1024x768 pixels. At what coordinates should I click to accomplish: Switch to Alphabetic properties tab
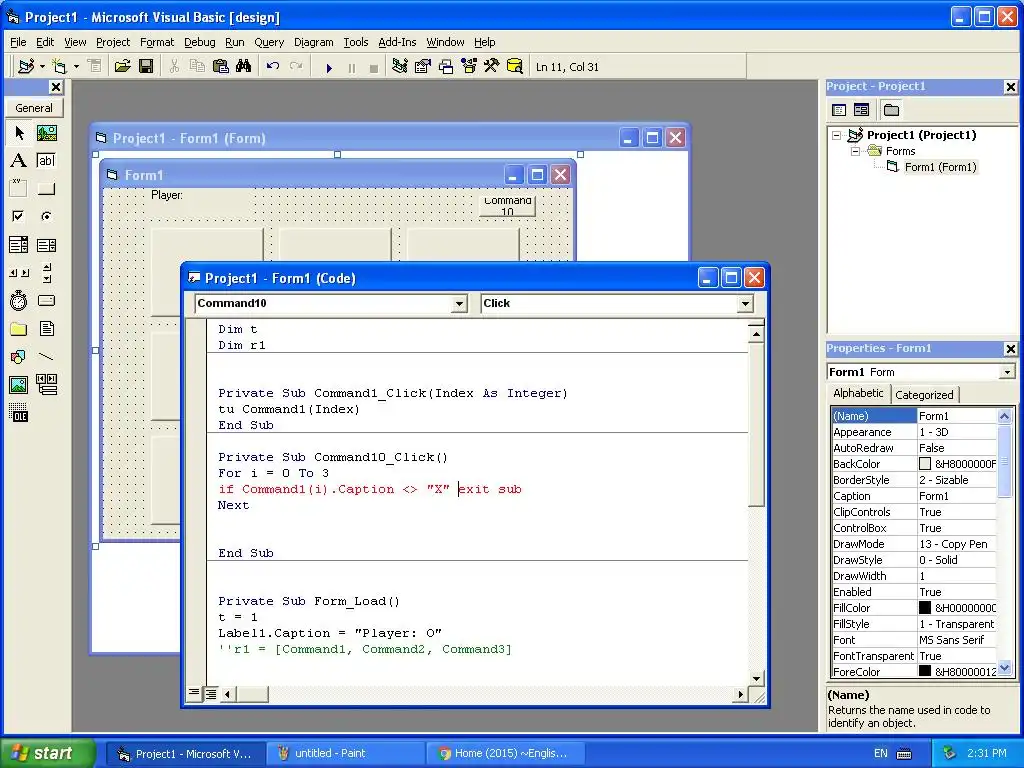pos(858,393)
